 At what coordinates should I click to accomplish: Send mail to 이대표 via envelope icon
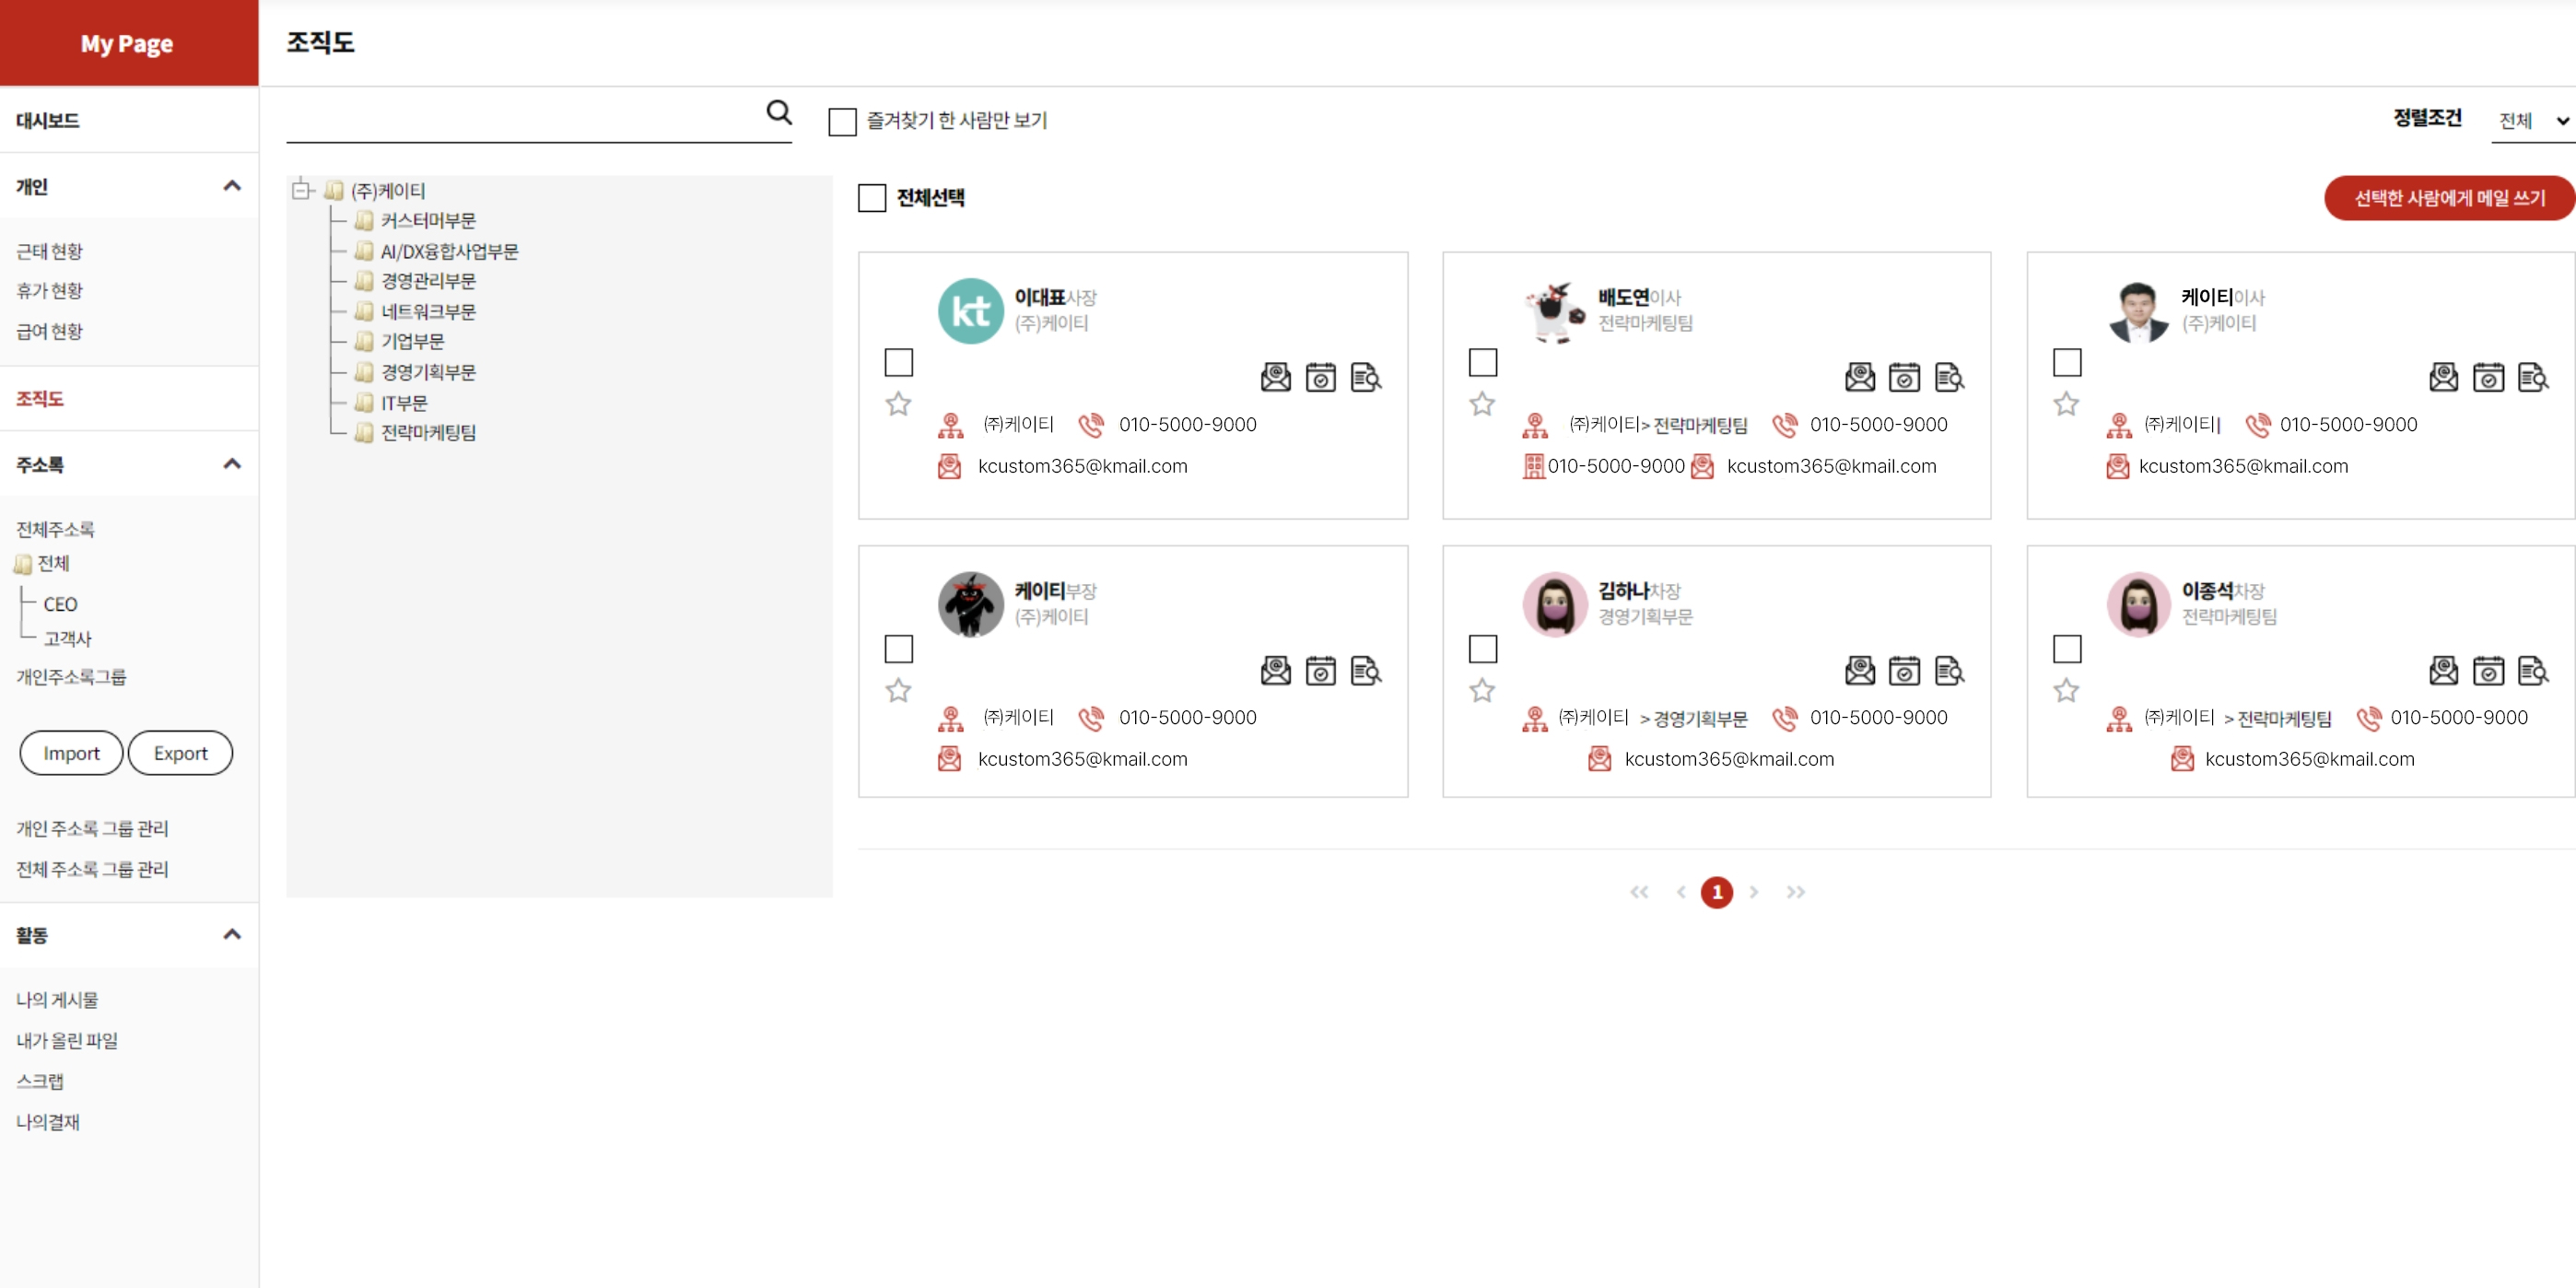point(1275,377)
